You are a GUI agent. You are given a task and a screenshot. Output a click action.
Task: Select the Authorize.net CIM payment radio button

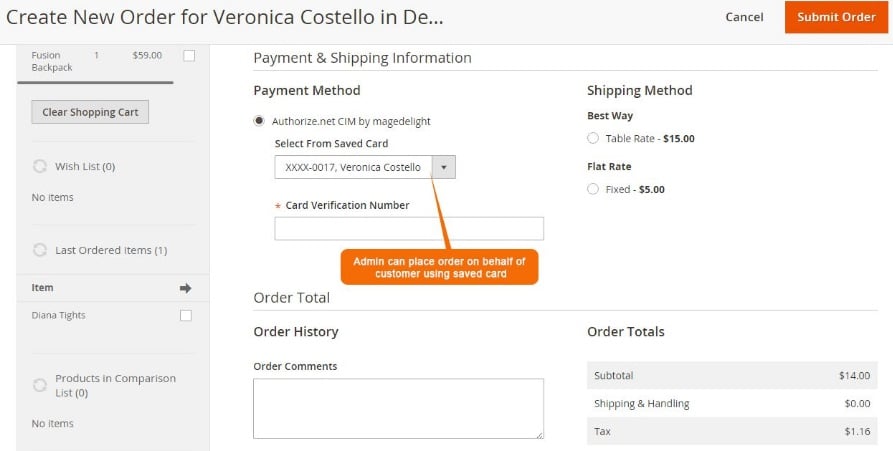coord(259,121)
